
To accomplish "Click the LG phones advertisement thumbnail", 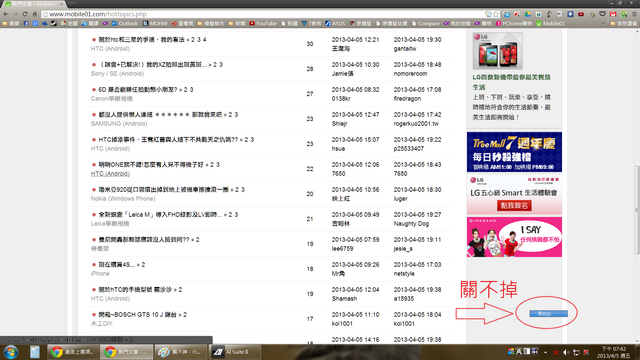I will tap(498, 51).
